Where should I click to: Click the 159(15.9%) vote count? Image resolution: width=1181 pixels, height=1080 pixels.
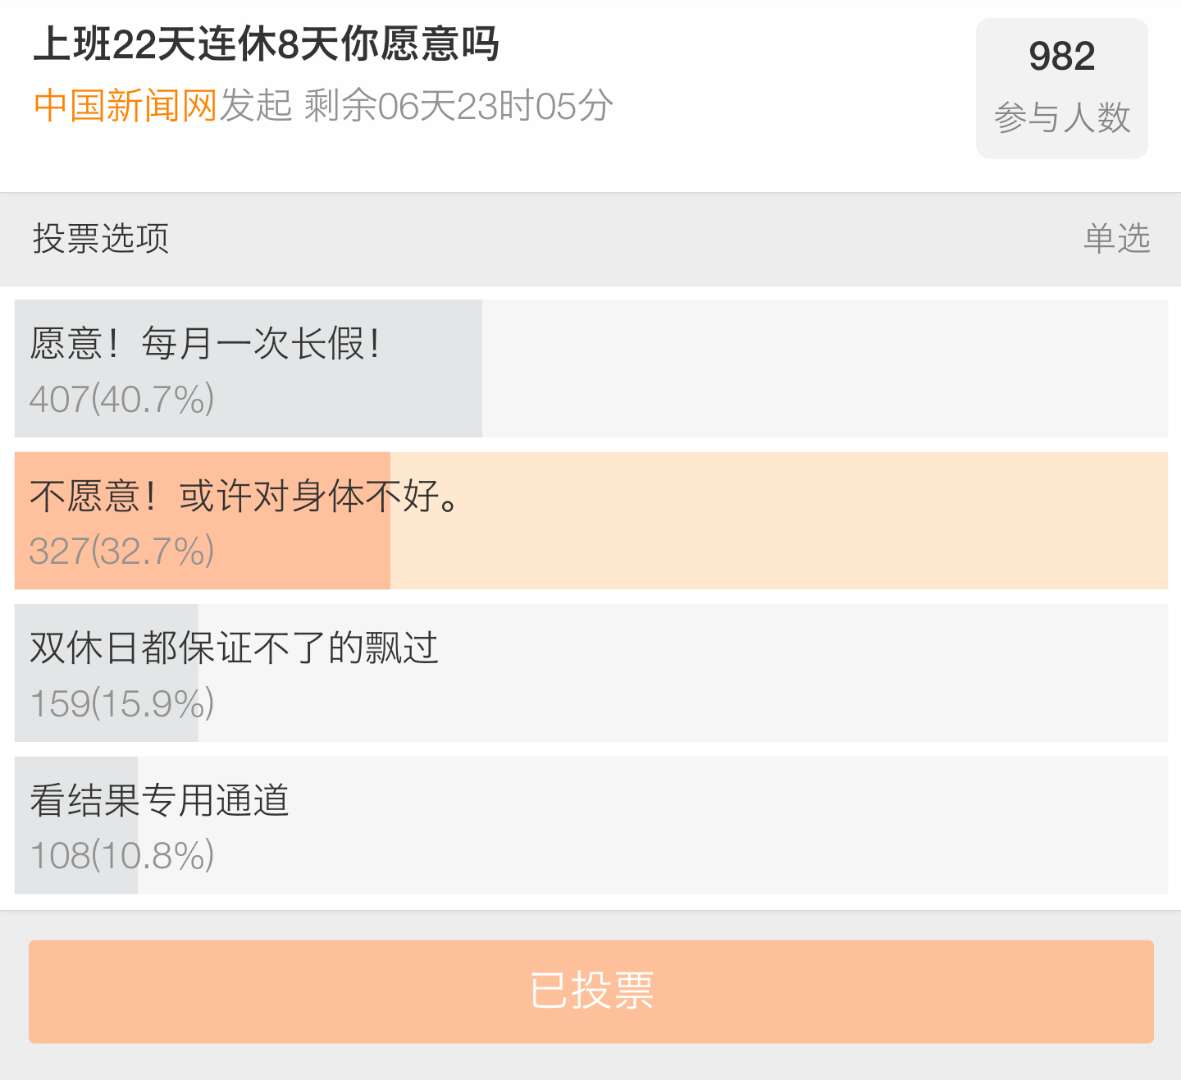coord(122,703)
